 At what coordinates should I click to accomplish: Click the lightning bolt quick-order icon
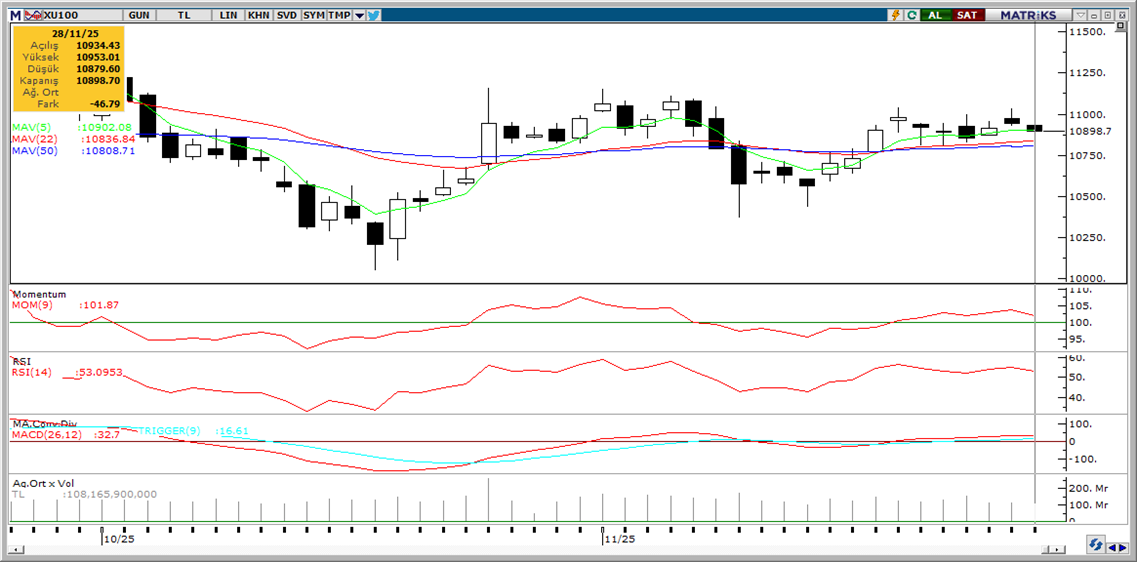click(x=896, y=15)
